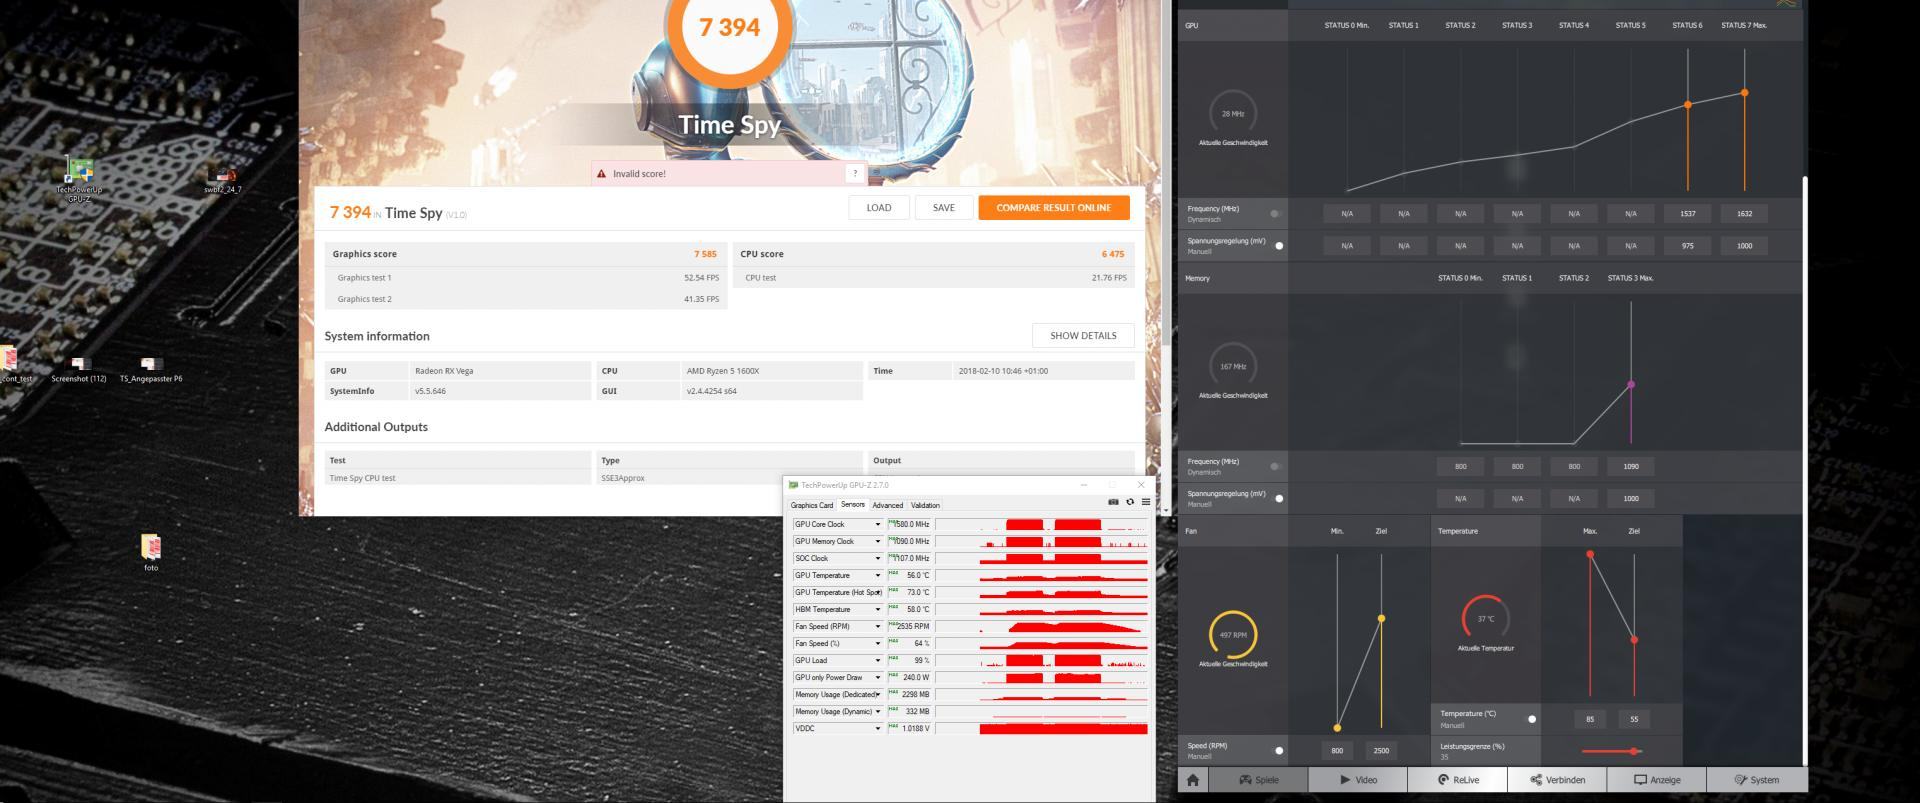The image size is (1920, 803).
Task: Open the Verbinden tab in Radeon Settings
Action: (x=1557, y=780)
